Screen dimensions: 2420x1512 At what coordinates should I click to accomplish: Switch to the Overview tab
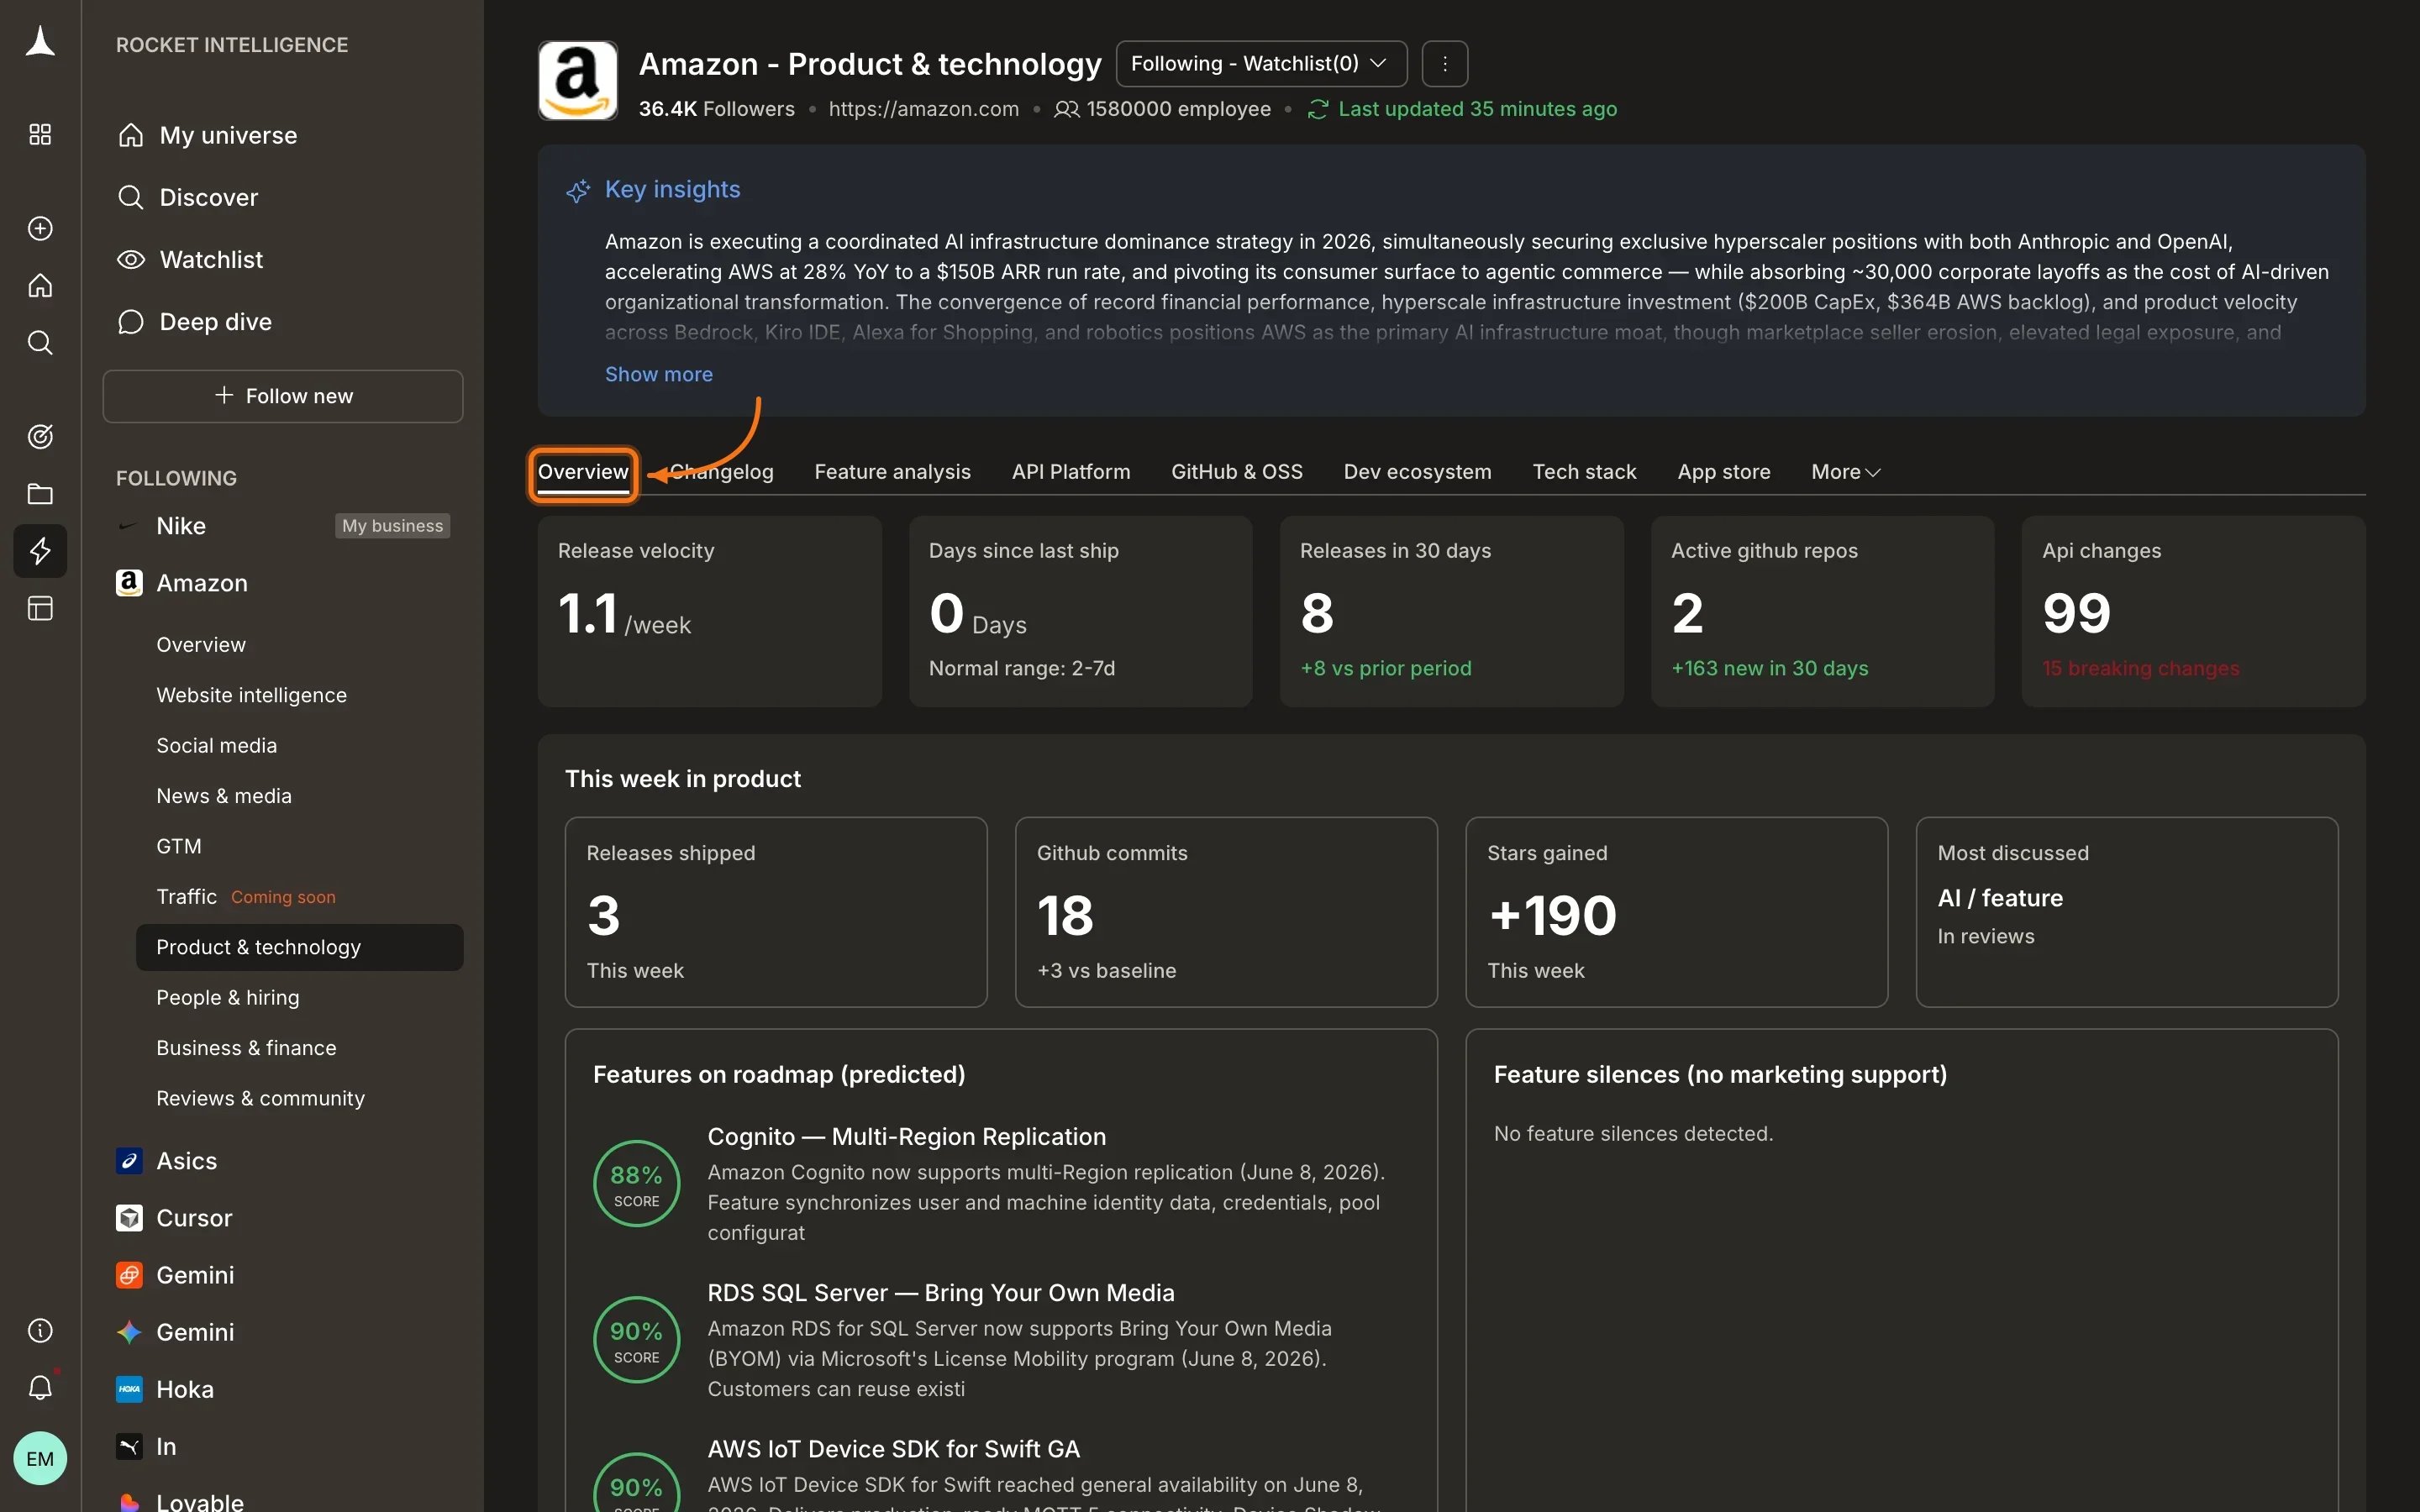tap(583, 472)
